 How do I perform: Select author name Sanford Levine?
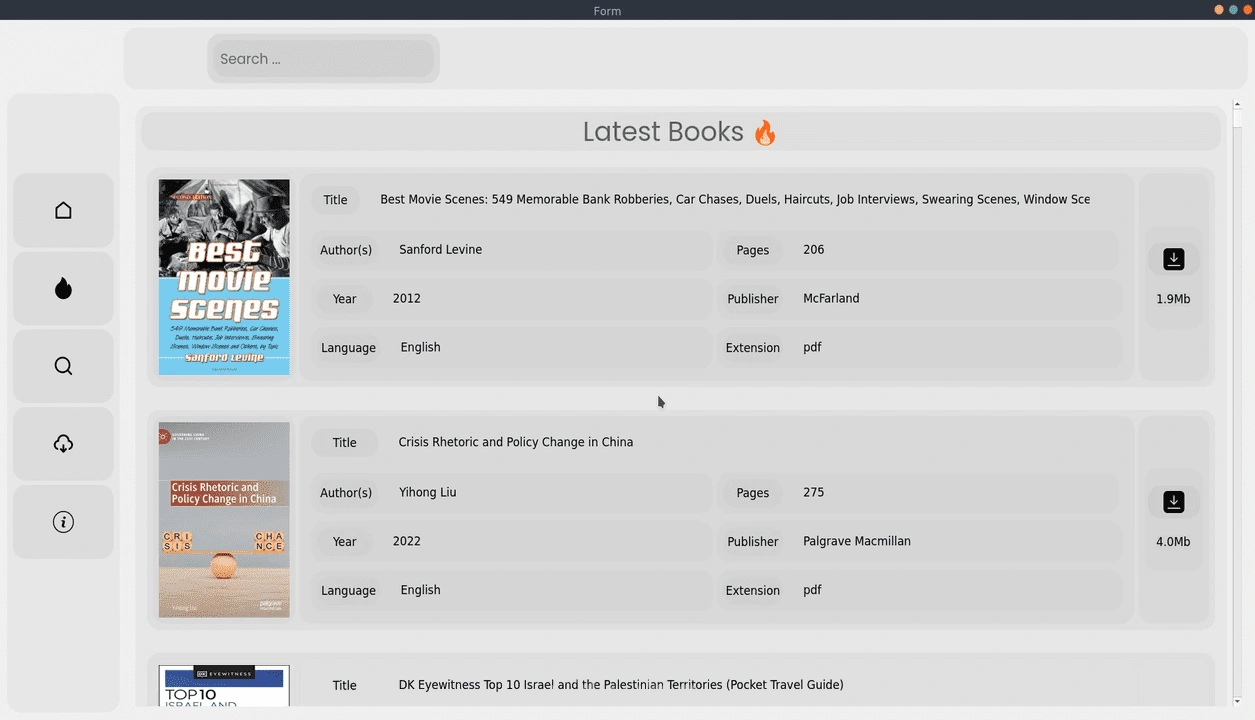click(x=440, y=250)
